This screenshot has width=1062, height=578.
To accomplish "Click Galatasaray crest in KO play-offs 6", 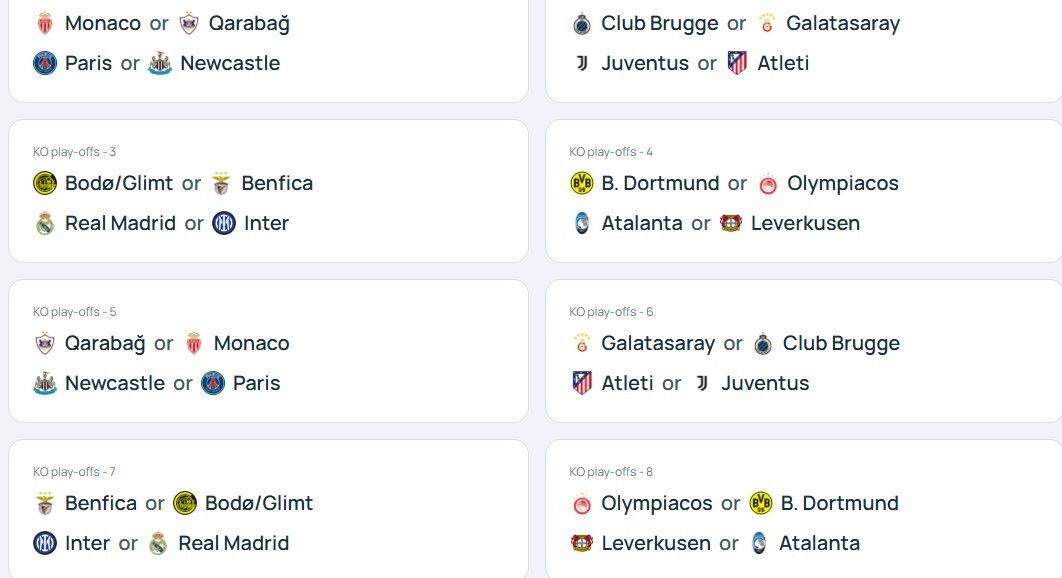I will click(581, 343).
